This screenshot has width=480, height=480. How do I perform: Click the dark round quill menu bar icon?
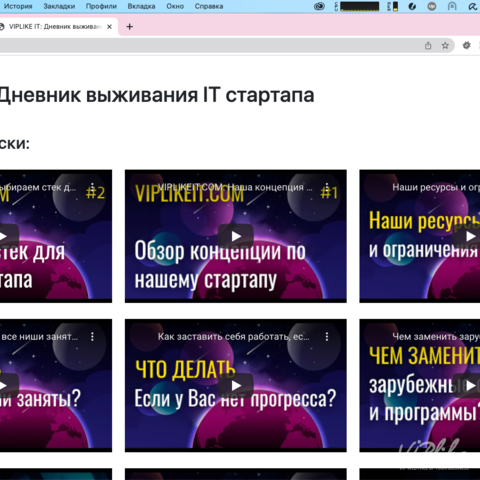coord(412,6)
